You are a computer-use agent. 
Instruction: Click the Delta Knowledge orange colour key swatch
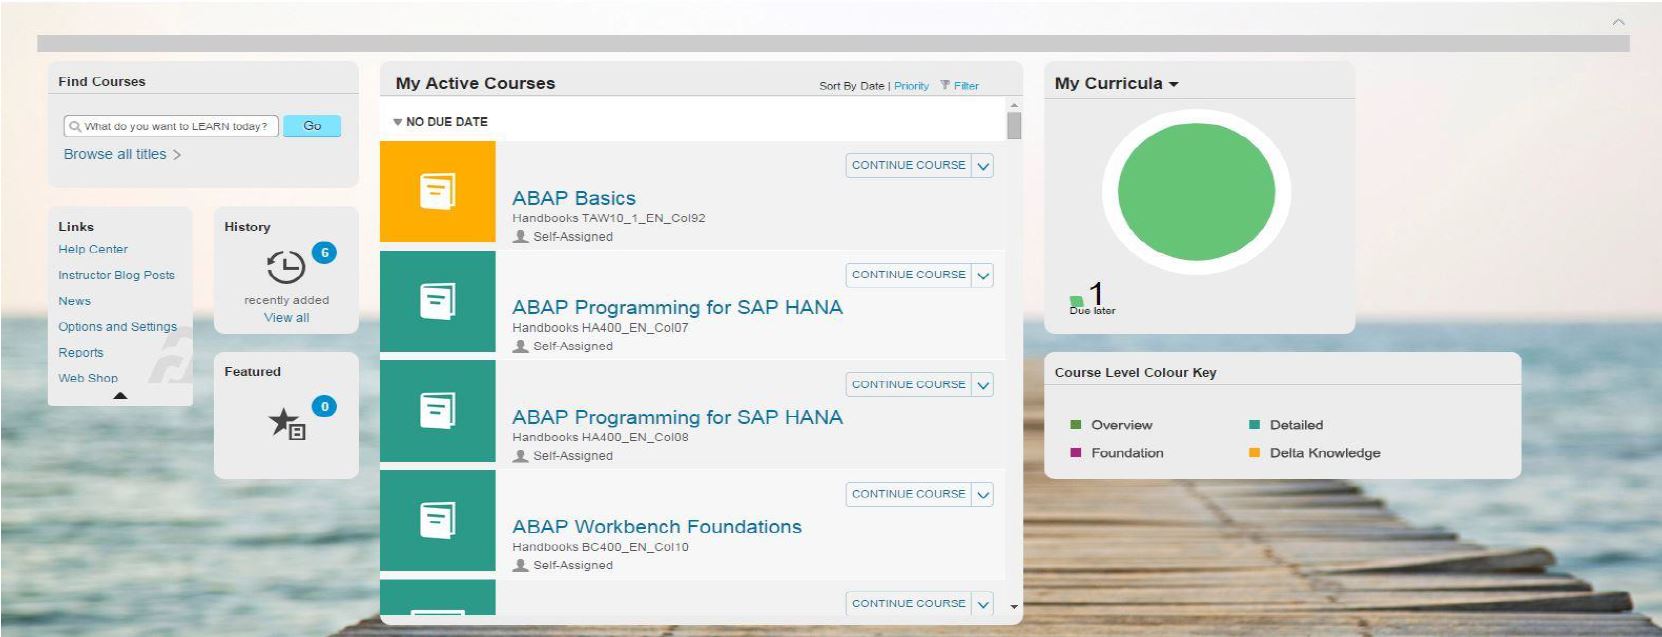1255,453
